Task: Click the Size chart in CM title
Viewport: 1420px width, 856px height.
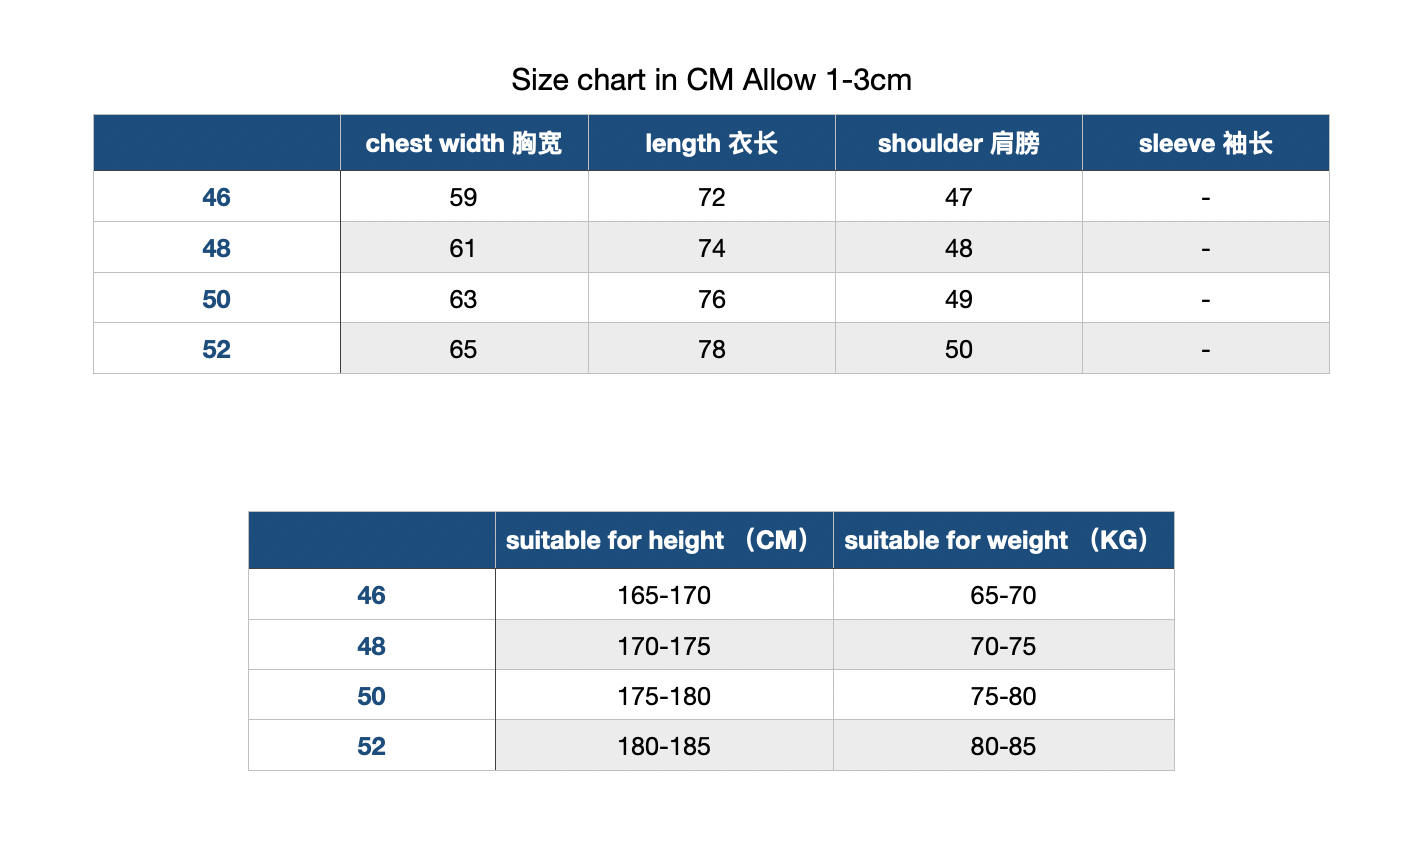Action: (x=711, y=79)
